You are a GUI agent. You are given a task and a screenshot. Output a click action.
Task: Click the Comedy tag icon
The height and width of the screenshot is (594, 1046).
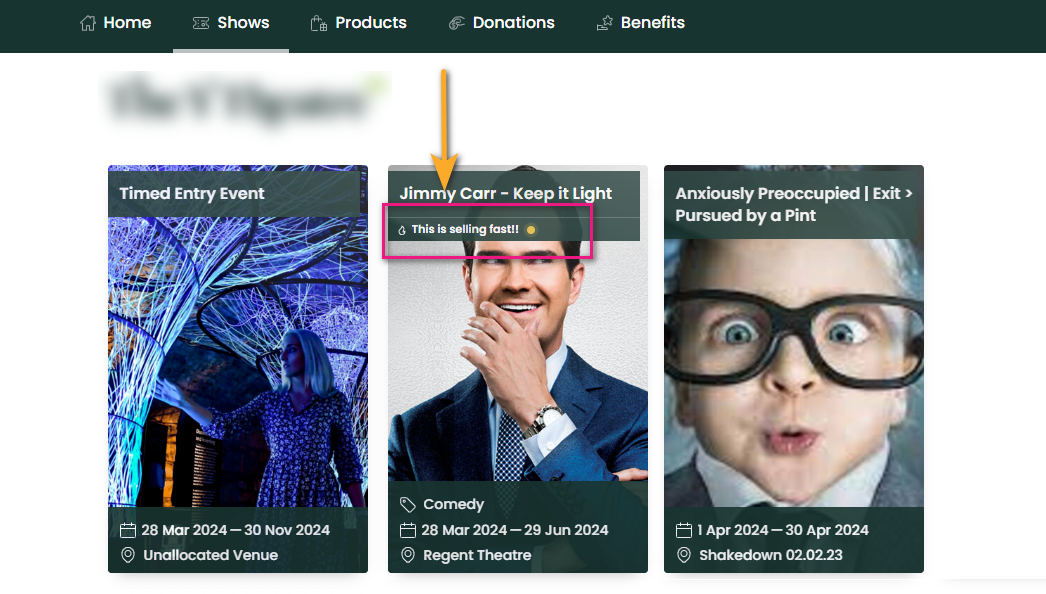[408, 505]
